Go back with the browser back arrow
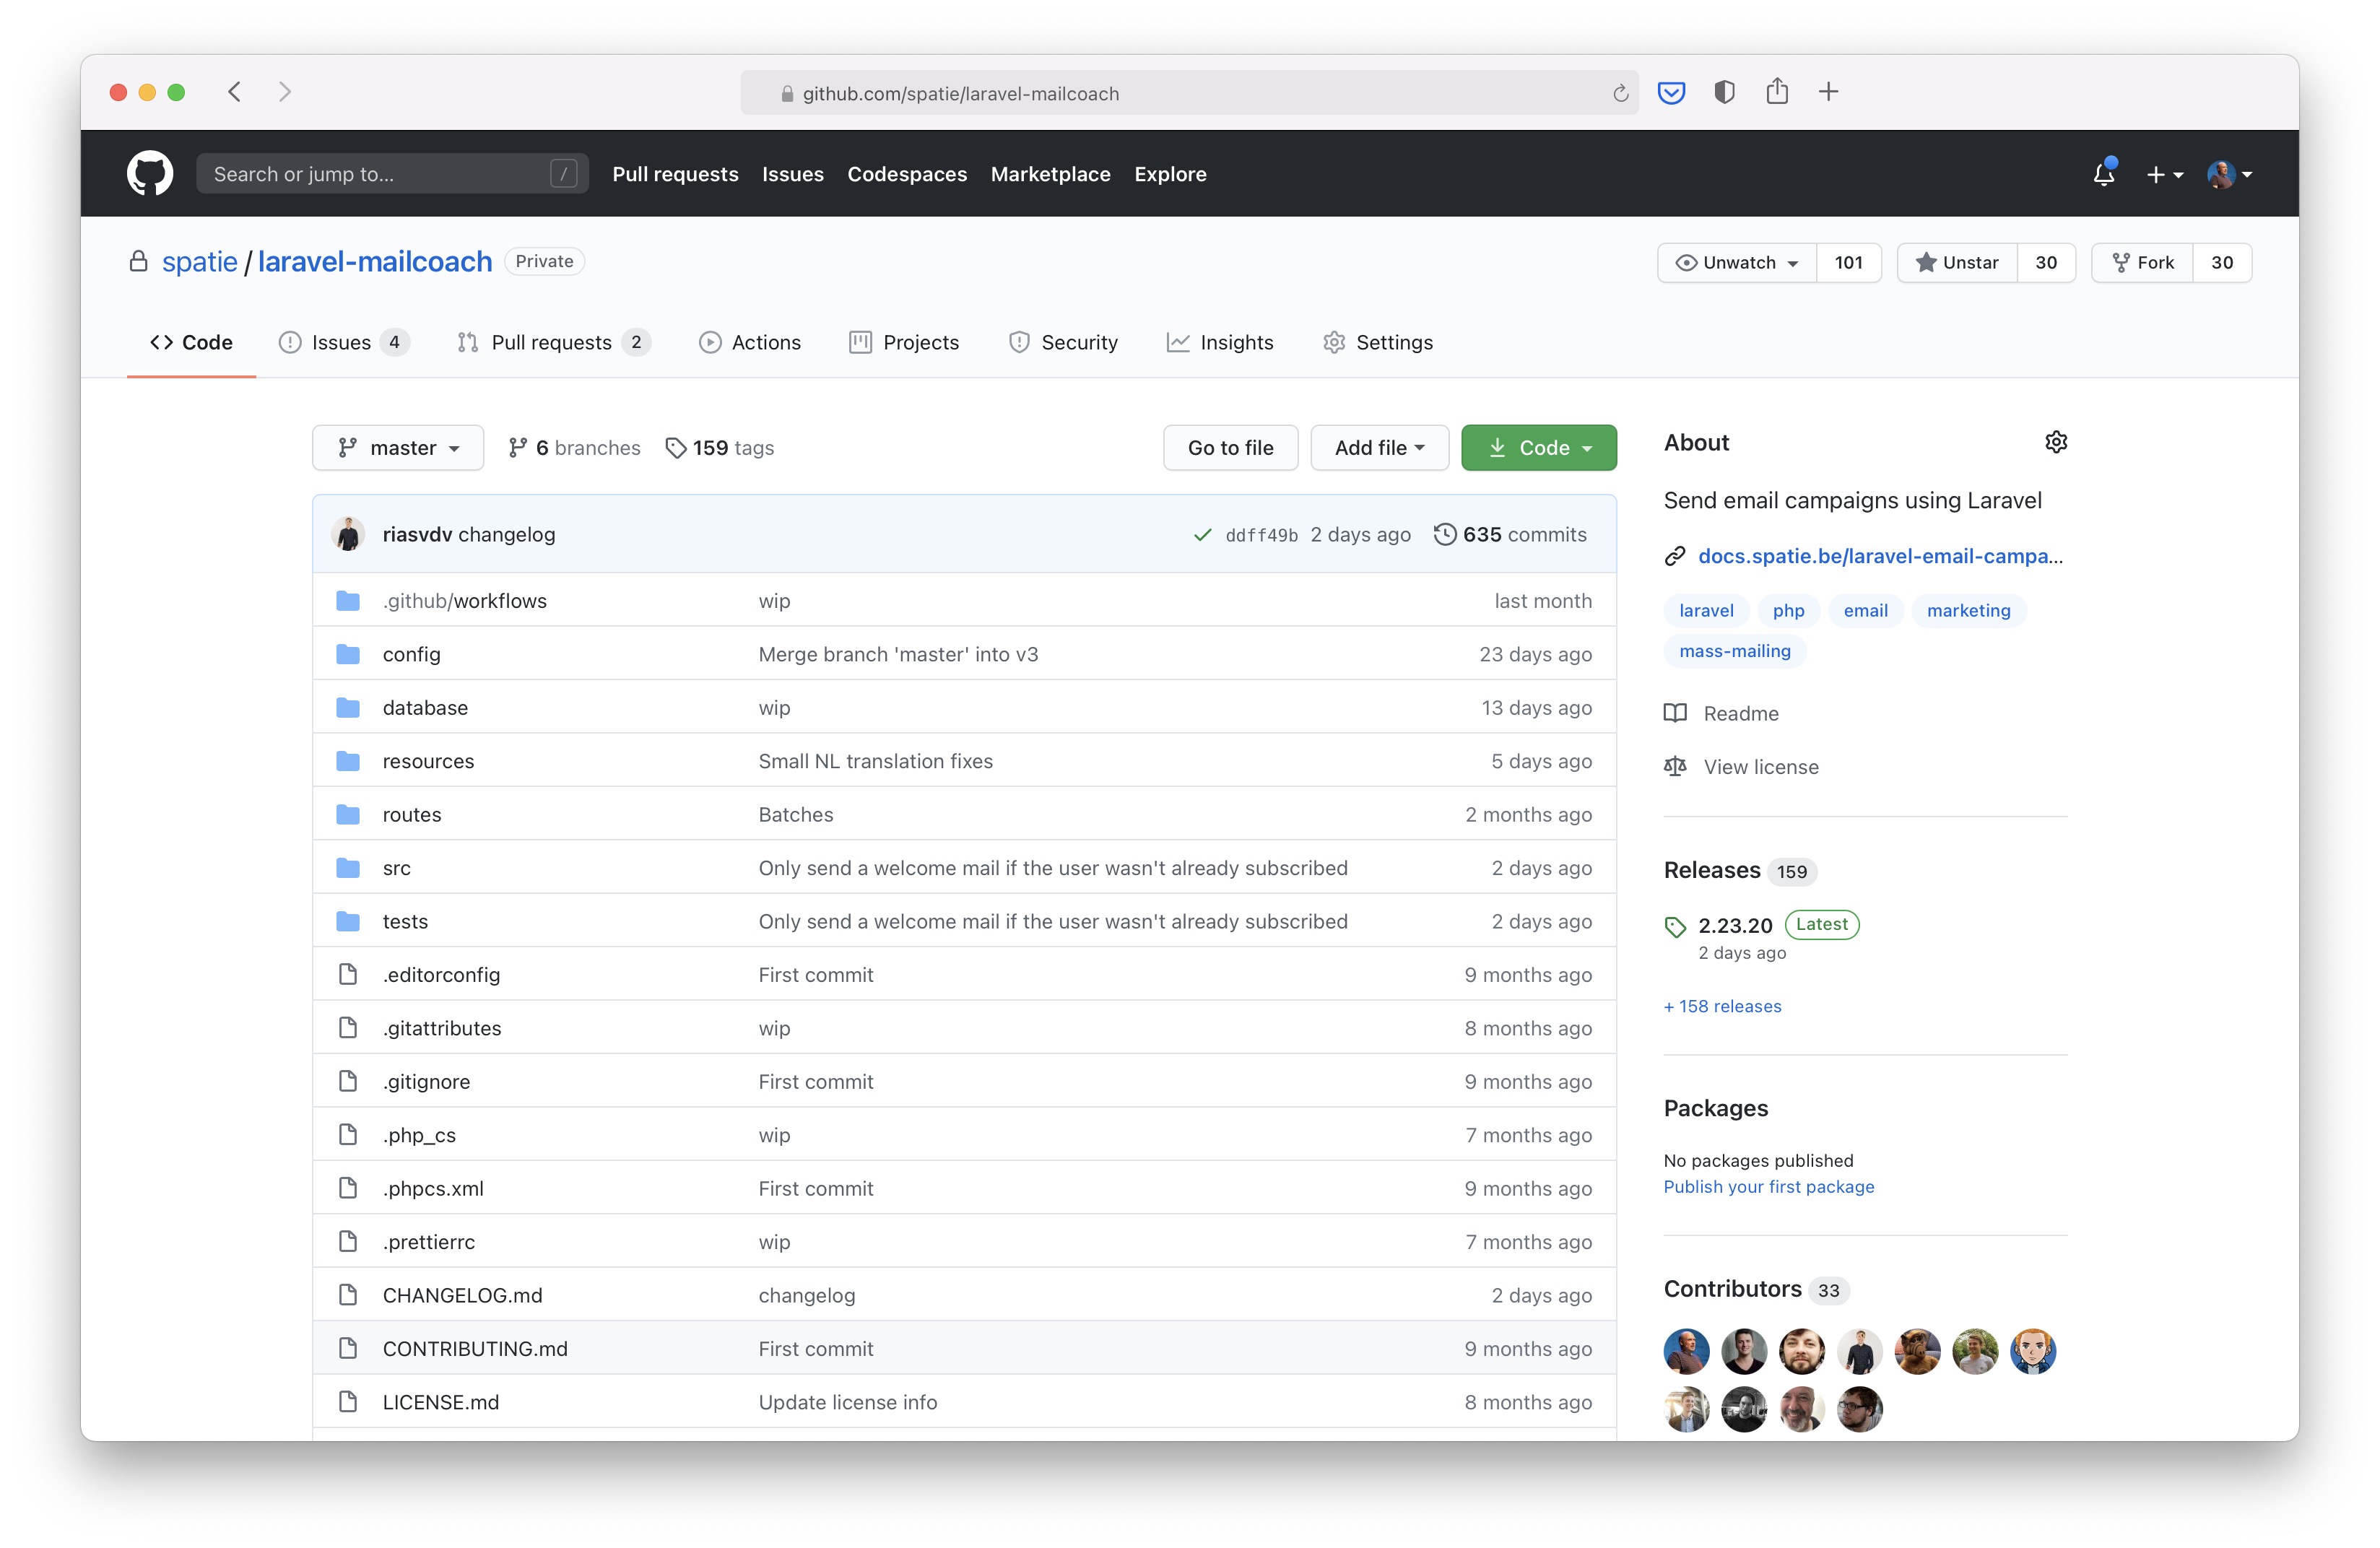 [235, 92]
